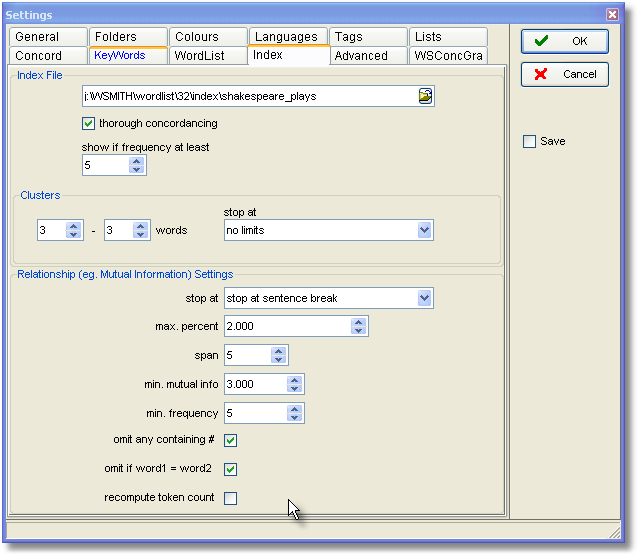The image size is (639, 557).
Task: Increase second cluster words value
Action: 141,226
